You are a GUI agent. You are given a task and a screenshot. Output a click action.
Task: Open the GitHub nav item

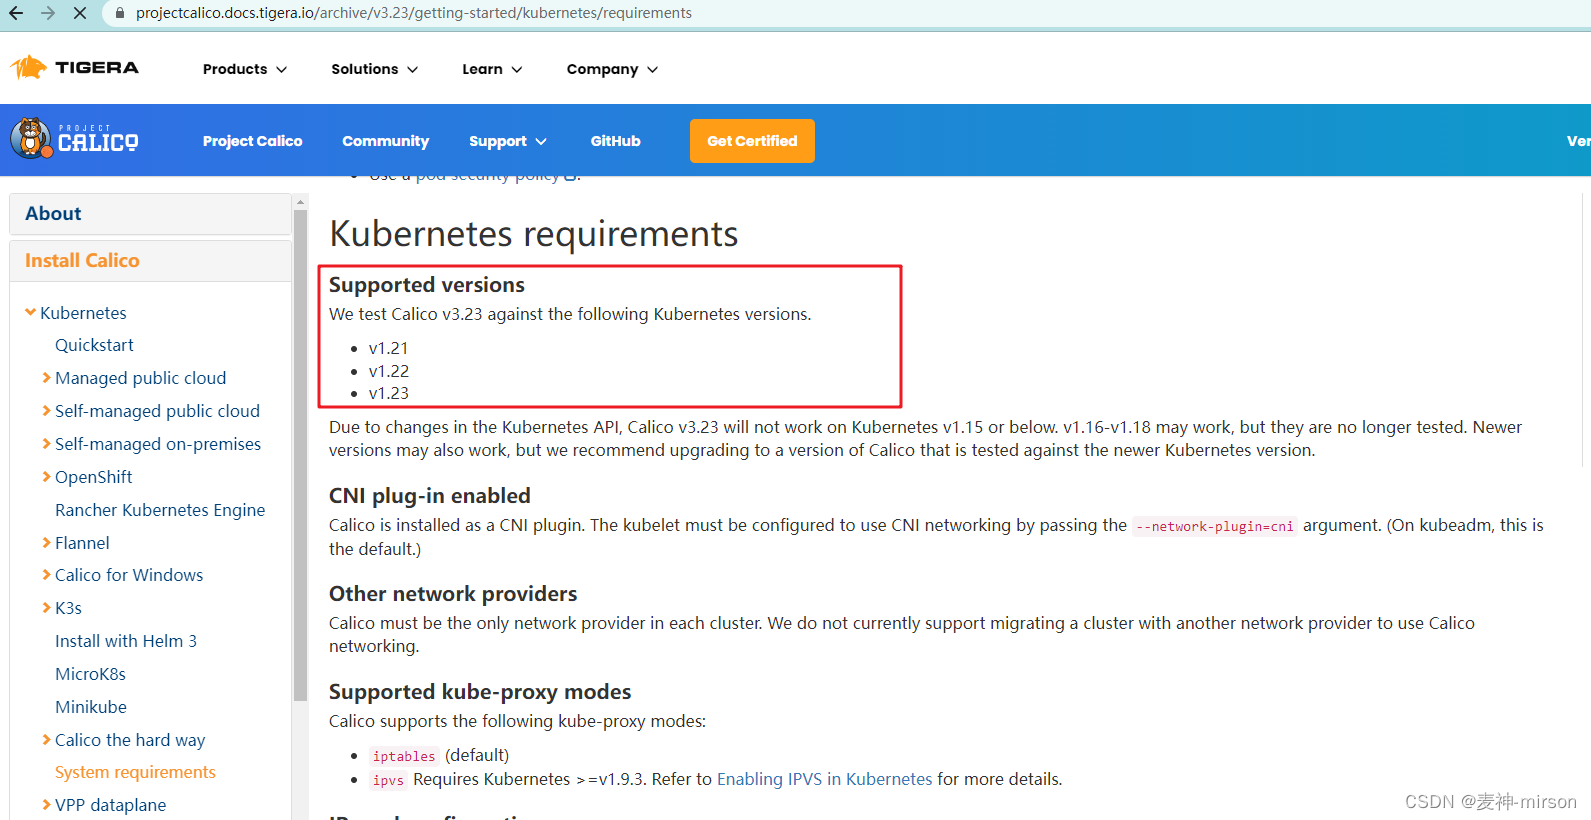[615, 141]
